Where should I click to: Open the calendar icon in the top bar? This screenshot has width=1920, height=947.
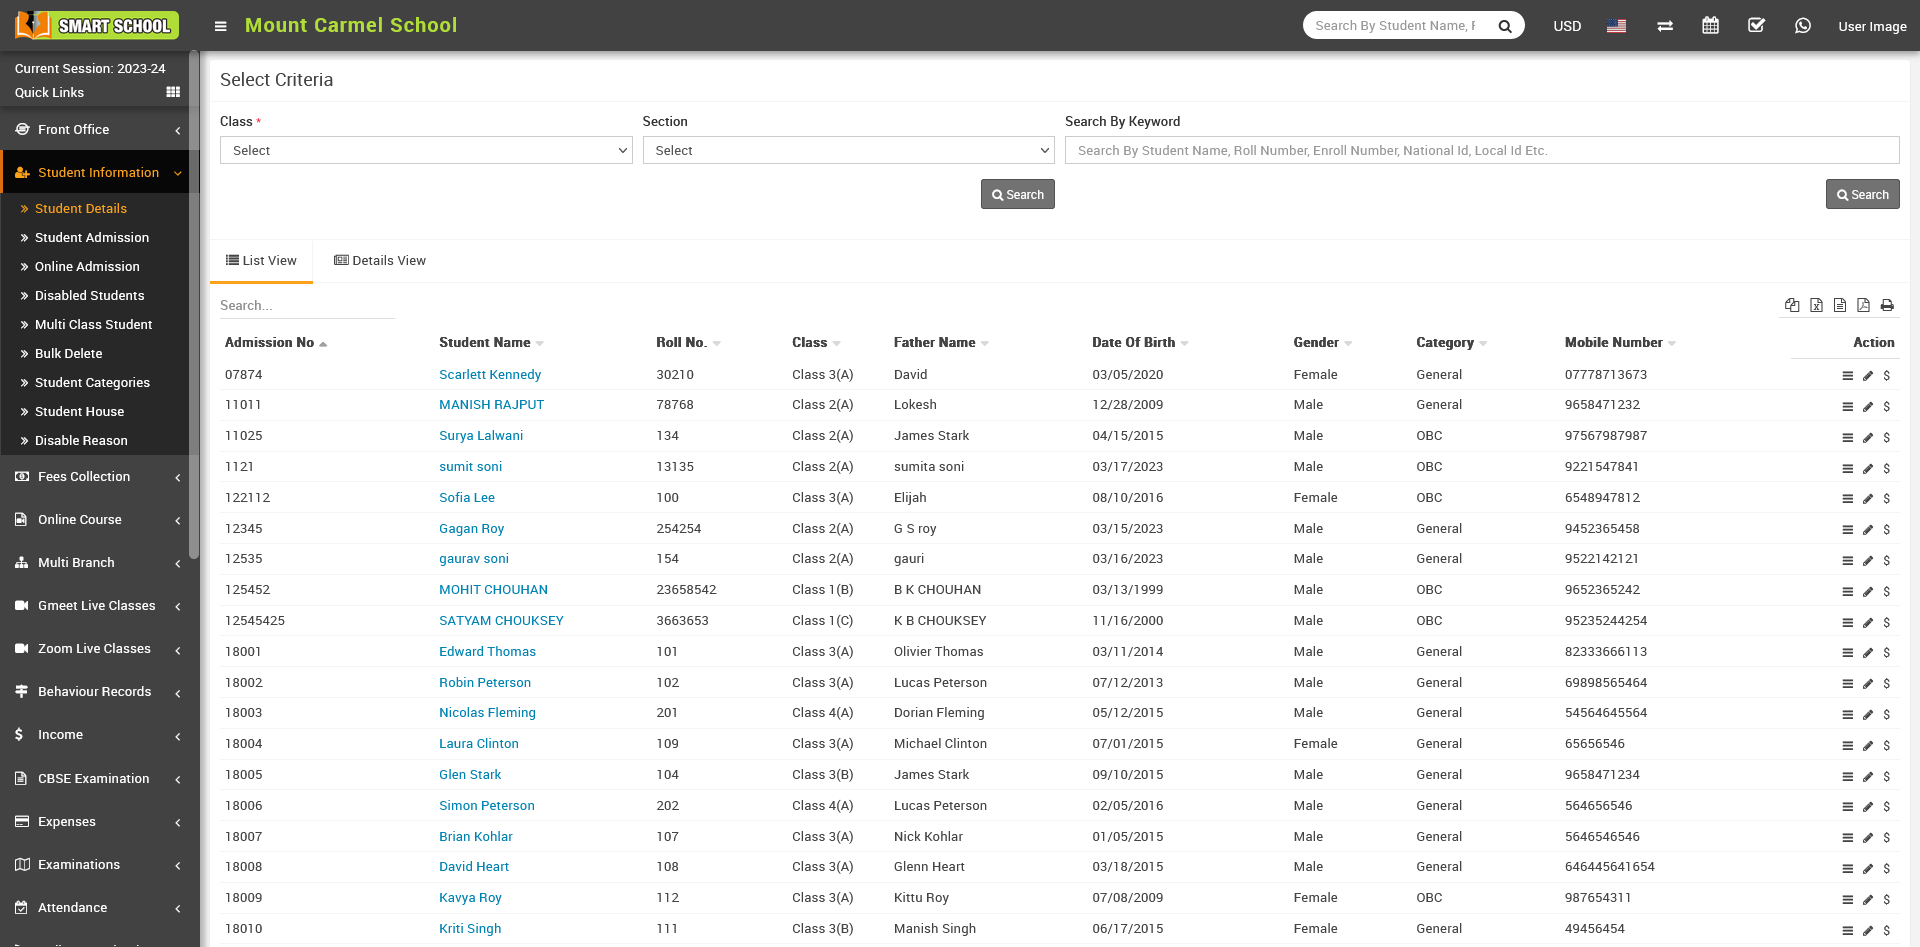1710,26
